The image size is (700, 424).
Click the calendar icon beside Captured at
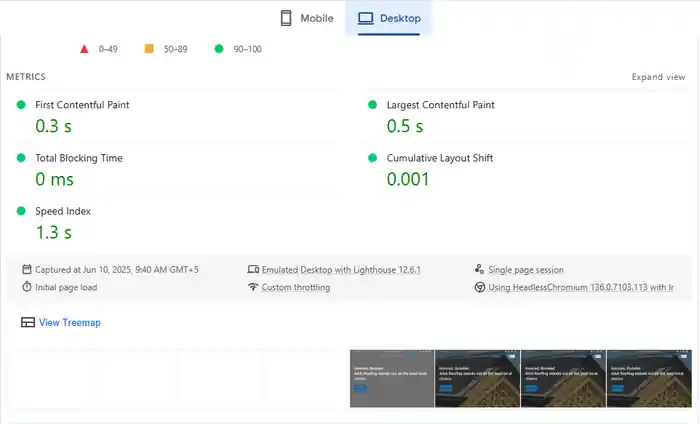coord(27,270)
